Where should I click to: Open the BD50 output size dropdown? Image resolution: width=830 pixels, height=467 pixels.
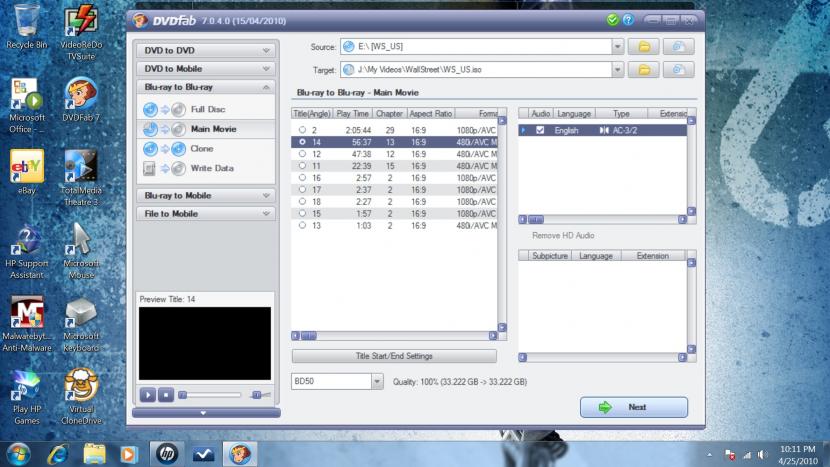point(377,381)
